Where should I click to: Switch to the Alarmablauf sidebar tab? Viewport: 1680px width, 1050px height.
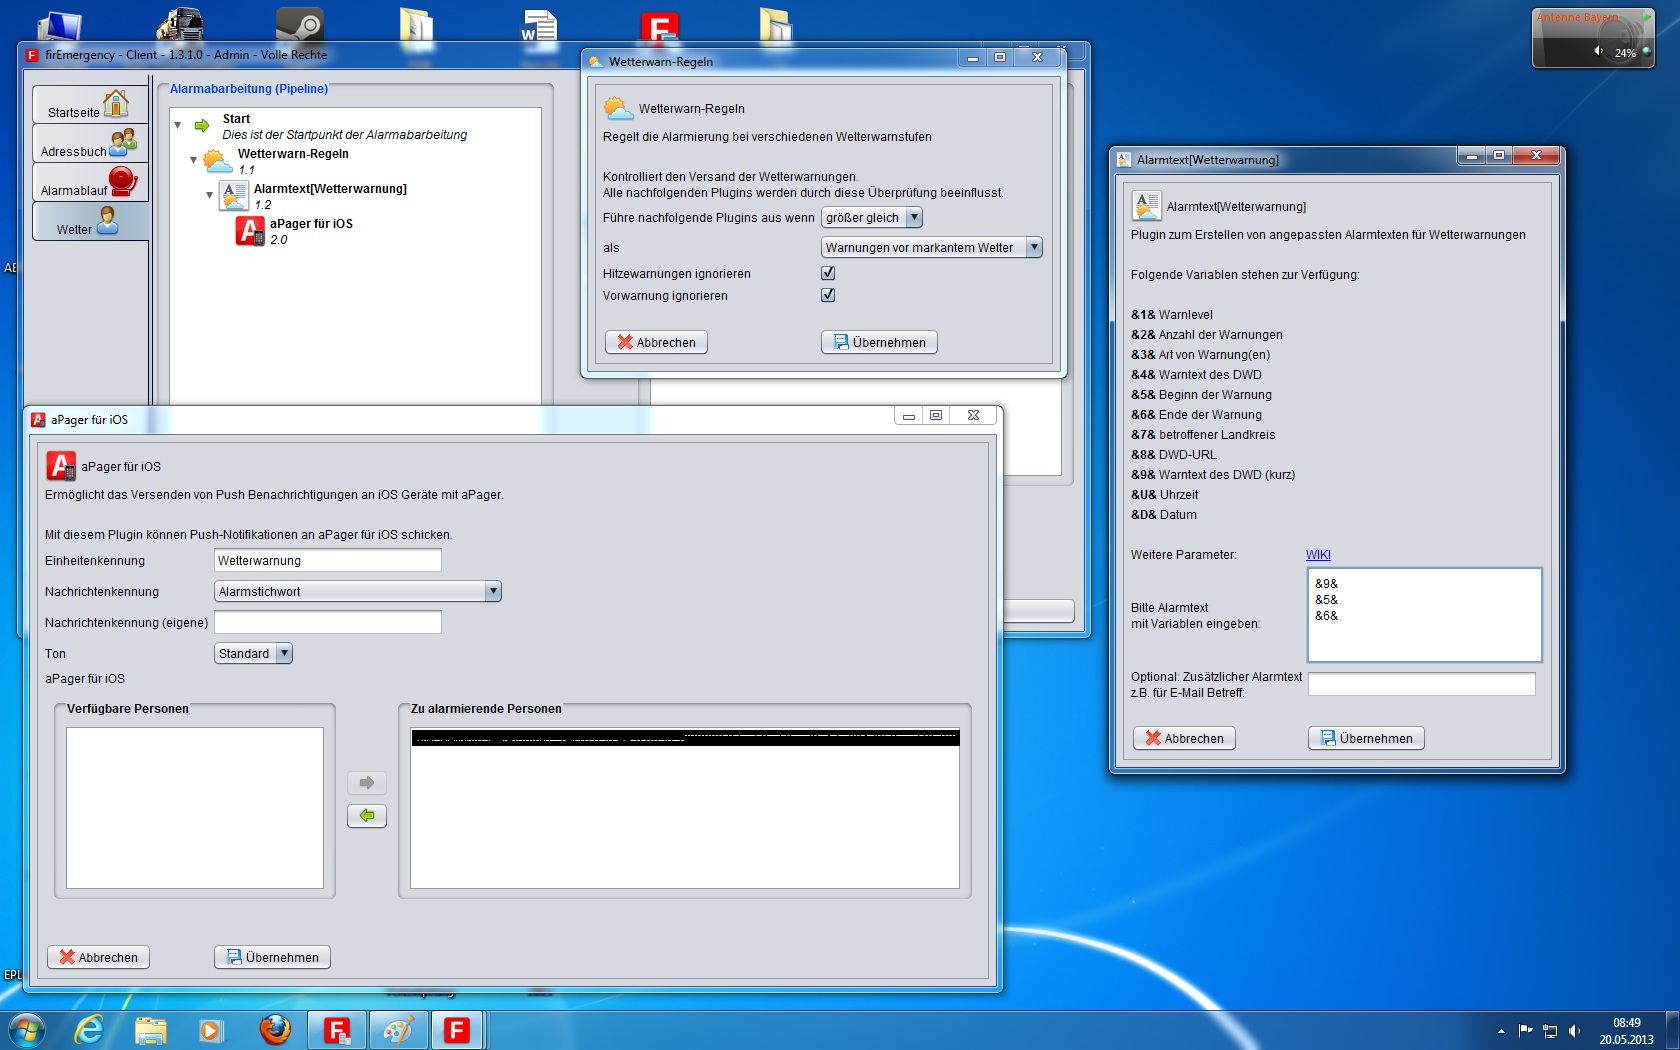[90, 183]
